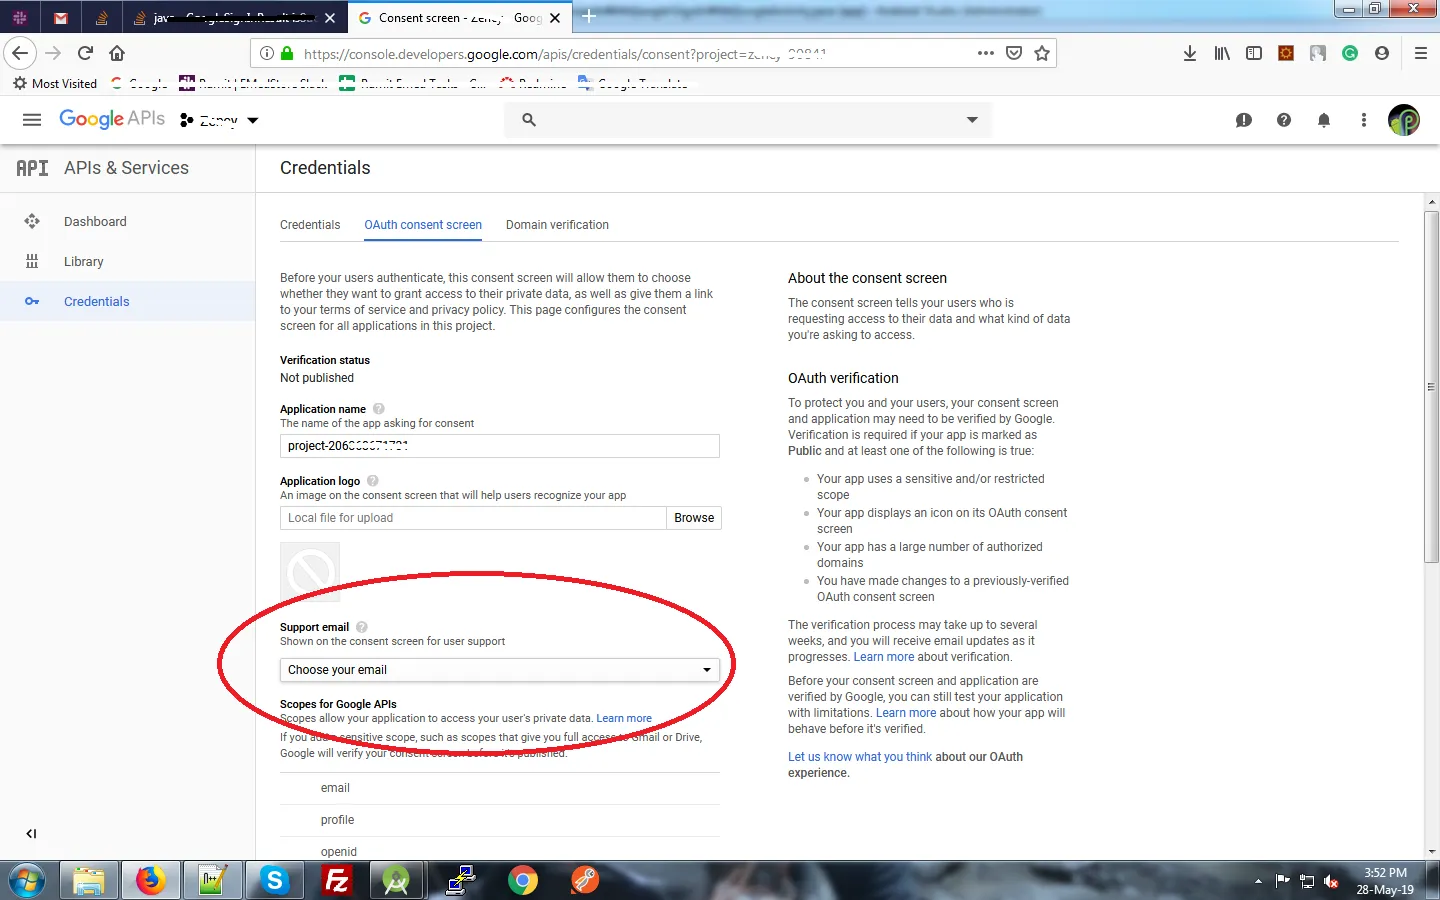The height and width of the screenshot is (900, 1440).
Task: Click the Google APIs logo
Action: [112, 119]
